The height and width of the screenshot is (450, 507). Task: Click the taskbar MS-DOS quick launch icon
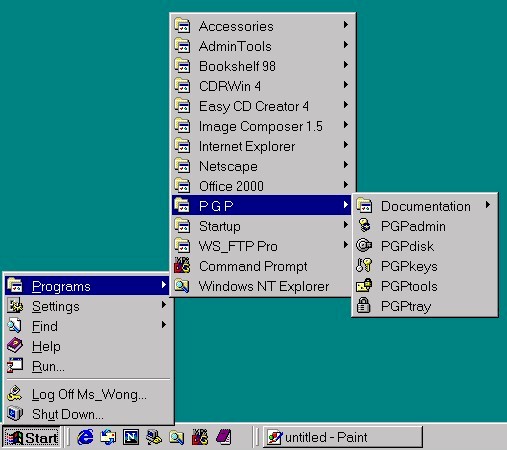200,437
